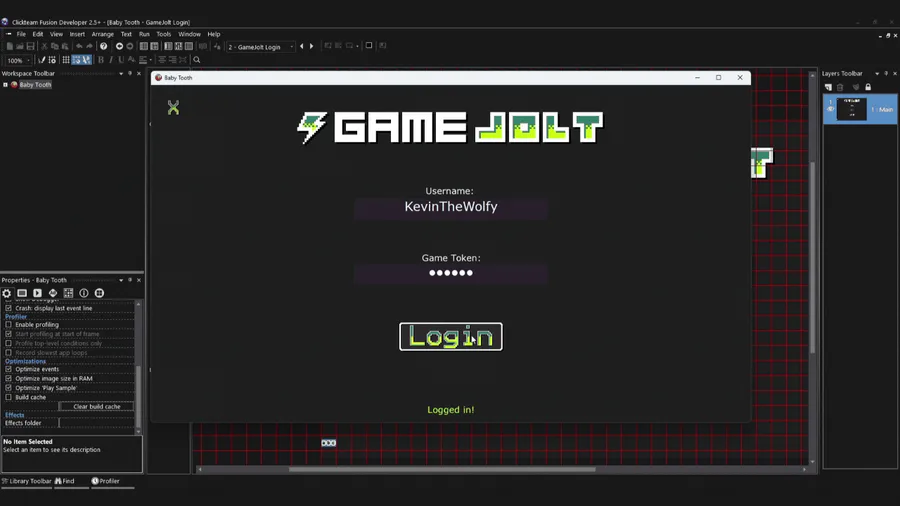Click the Login button
The width and height of the screenshot is (900, 506).
[x=451, y=336]
